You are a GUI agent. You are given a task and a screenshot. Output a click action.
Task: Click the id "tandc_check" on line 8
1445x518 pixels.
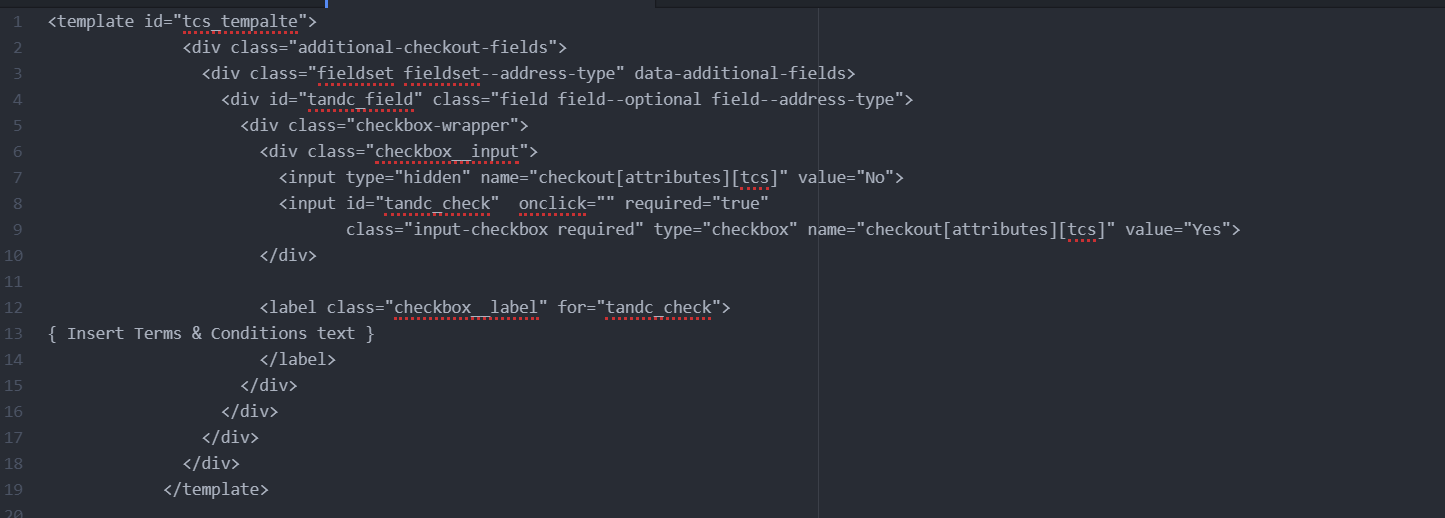pyautogui.click(x=438, y=203)
